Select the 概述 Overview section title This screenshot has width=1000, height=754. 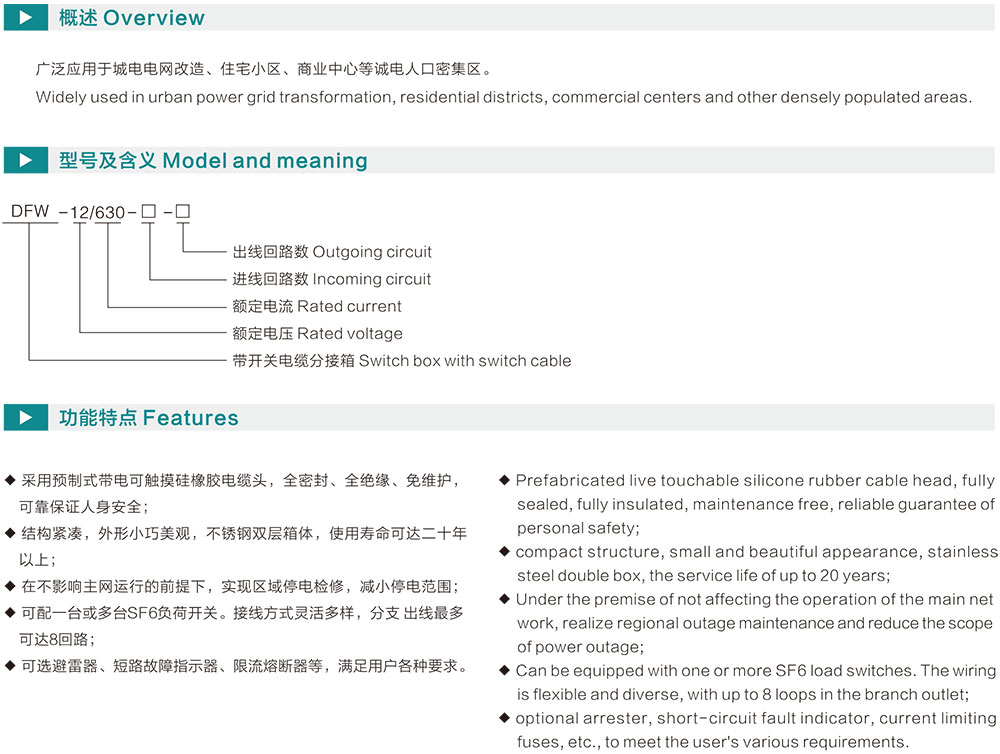tap(131, 18)
